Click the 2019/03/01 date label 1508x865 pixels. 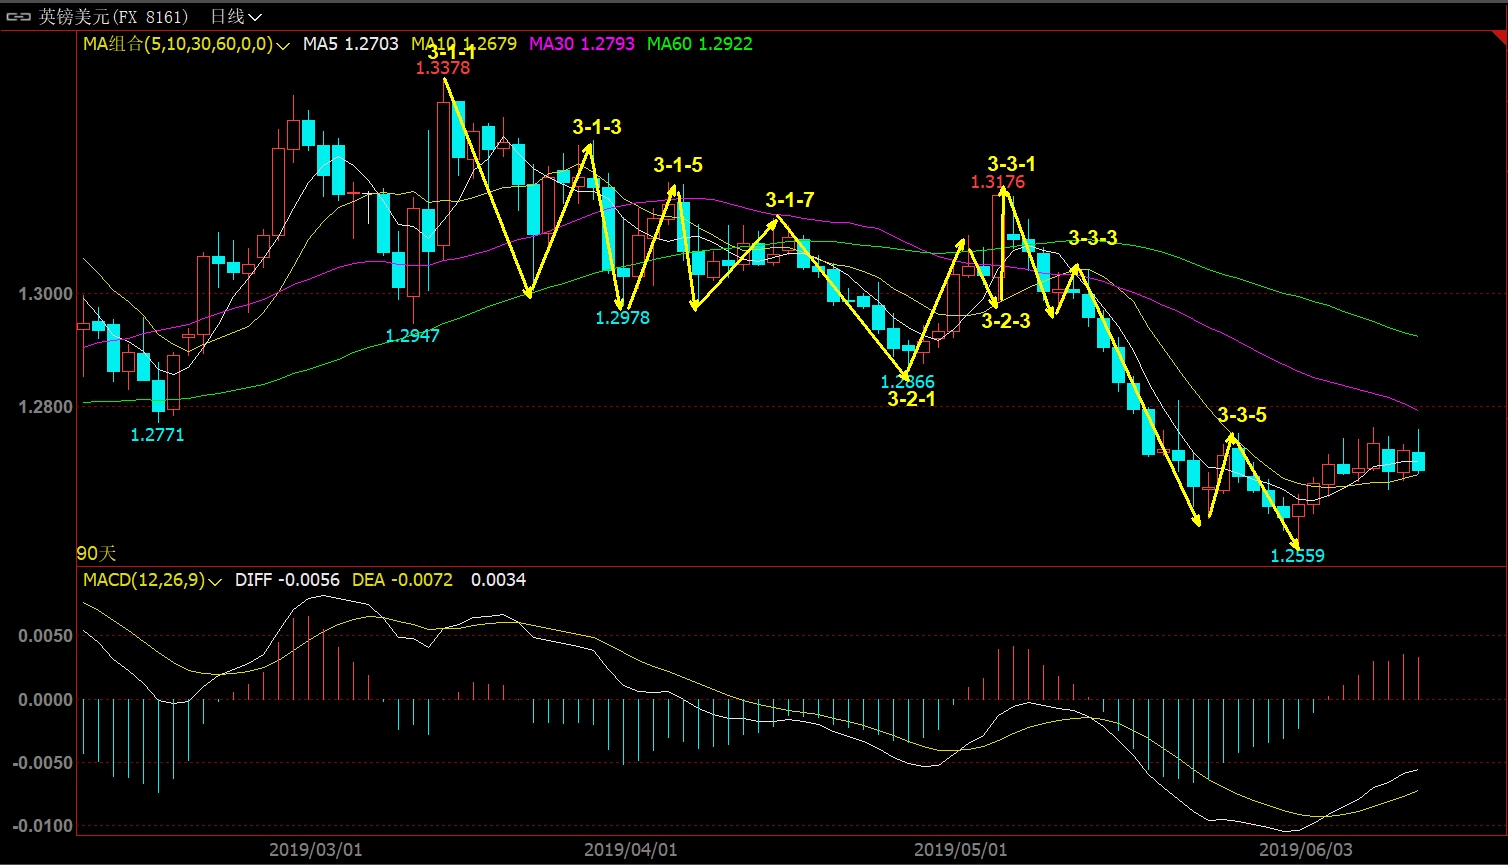point(316,849)
